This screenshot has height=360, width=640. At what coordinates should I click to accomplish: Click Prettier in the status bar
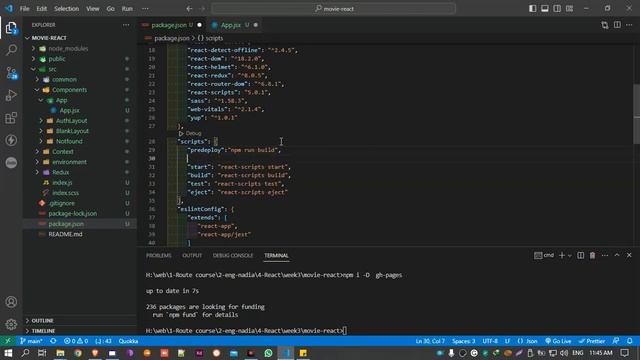pos(592,341)
